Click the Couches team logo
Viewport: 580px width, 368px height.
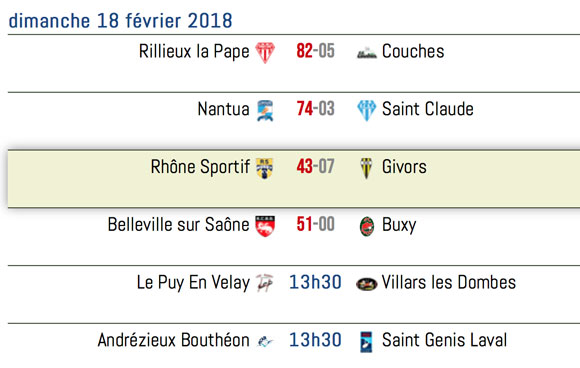367,53
